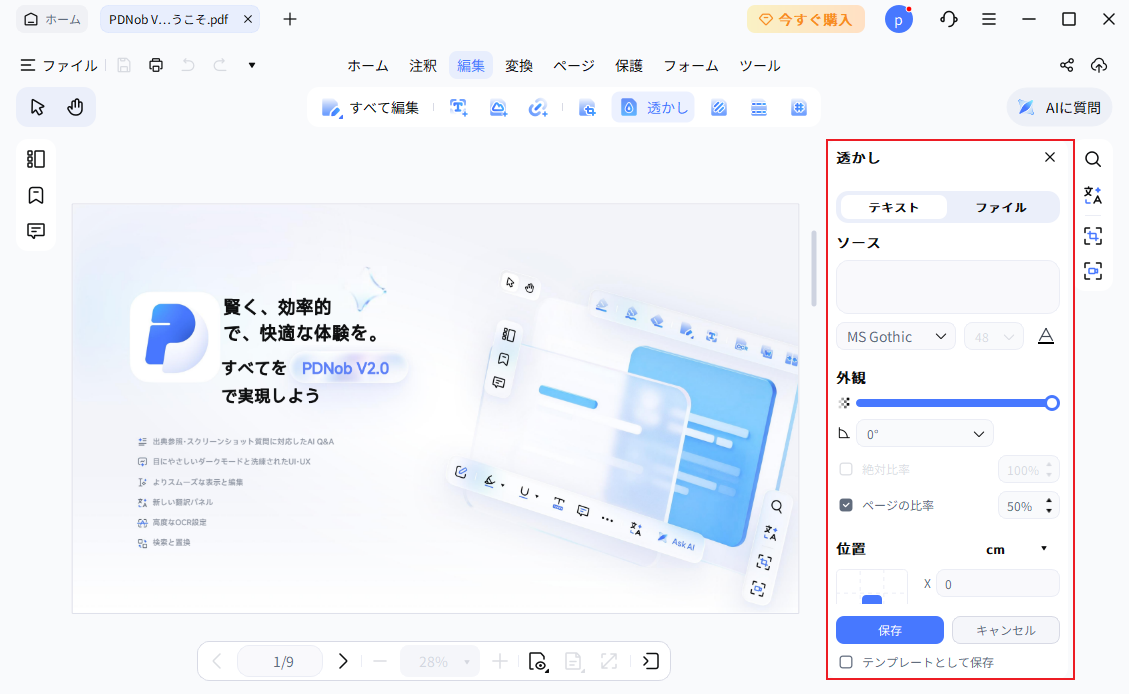Uncheck the ページの比率 option
Image resolution: width=1129 pixels, height=694 pixels.
tap(845, 505)
